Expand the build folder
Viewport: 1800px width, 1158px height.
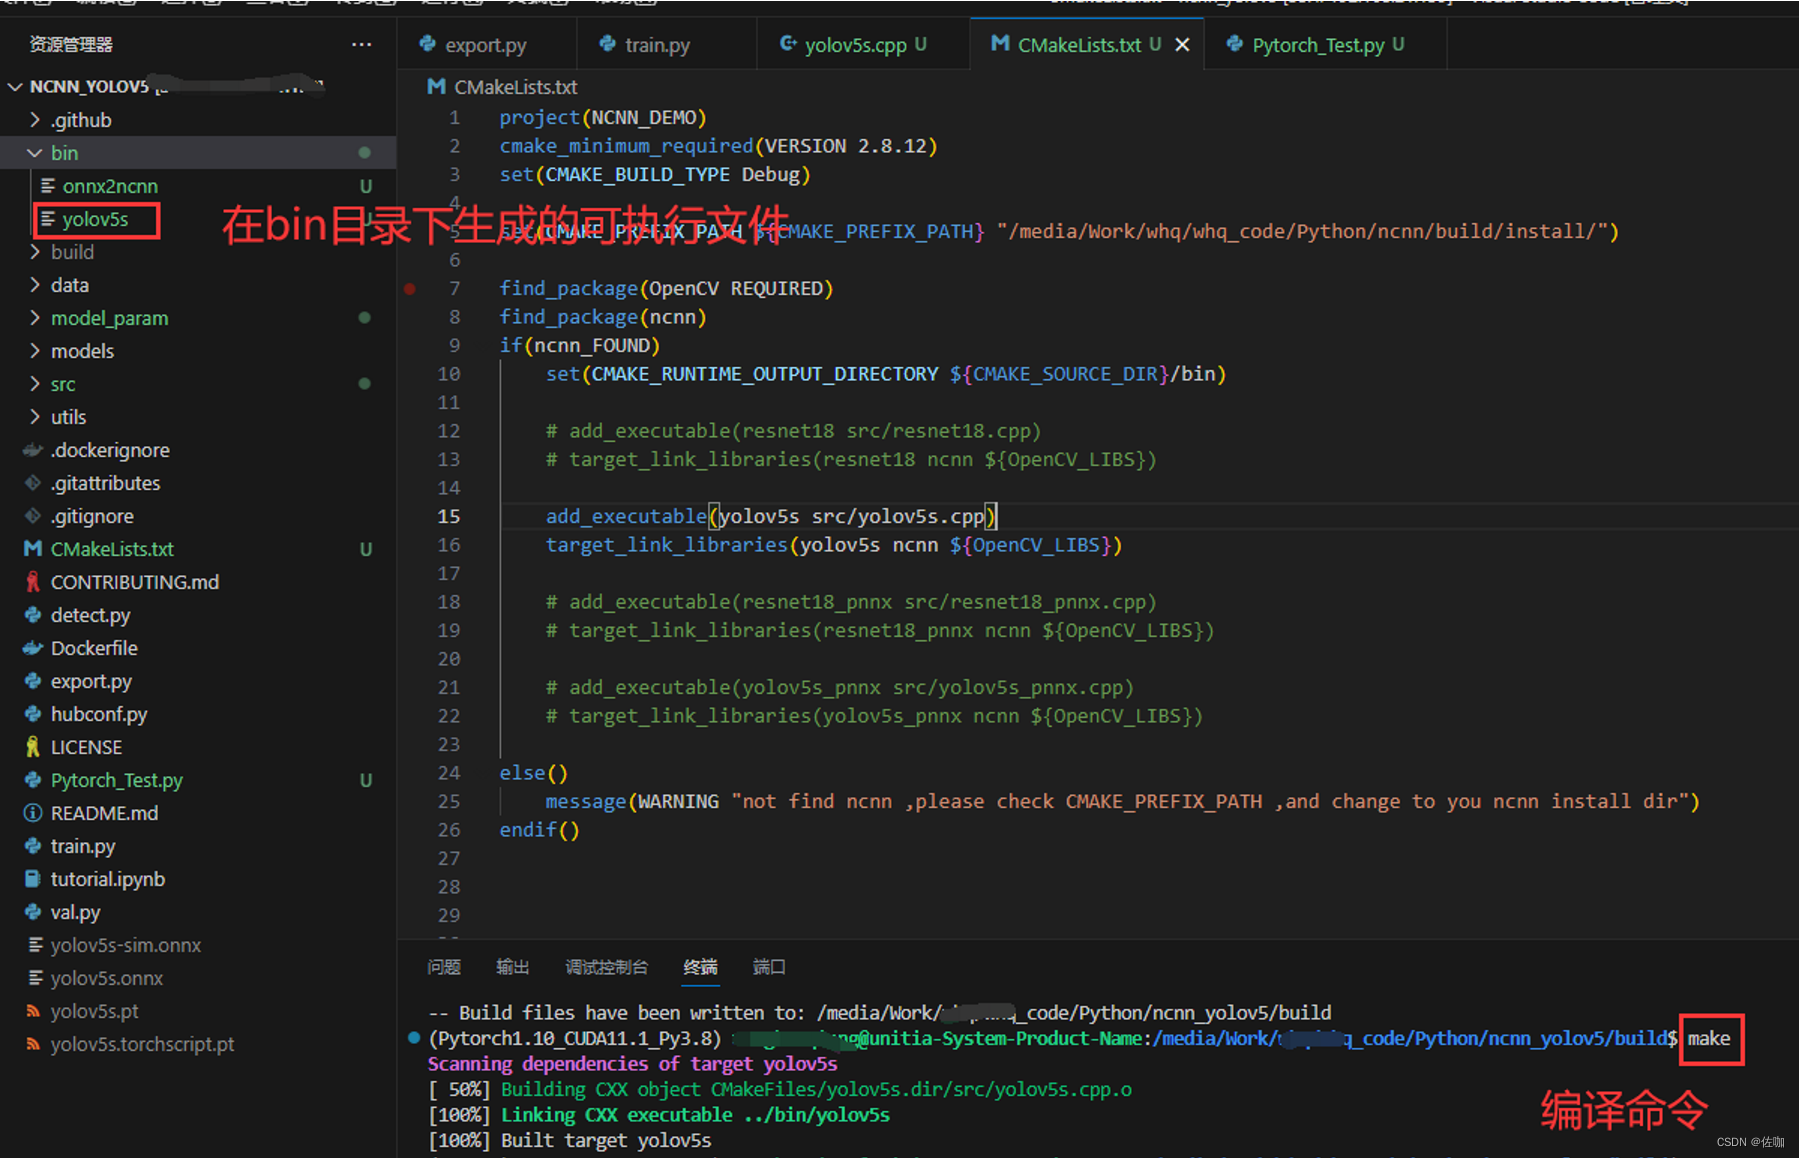coord(35,252)
